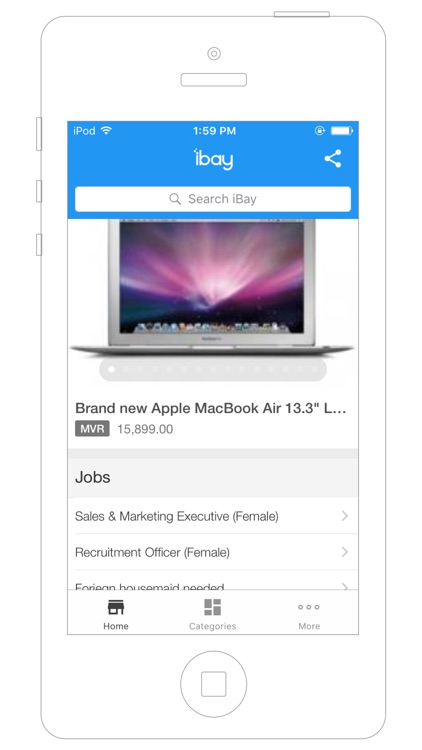The width and height of the screenshot is (422, 750).
Task: Open Brand new Apple MacBook Air listing
Action: (211, 408)
